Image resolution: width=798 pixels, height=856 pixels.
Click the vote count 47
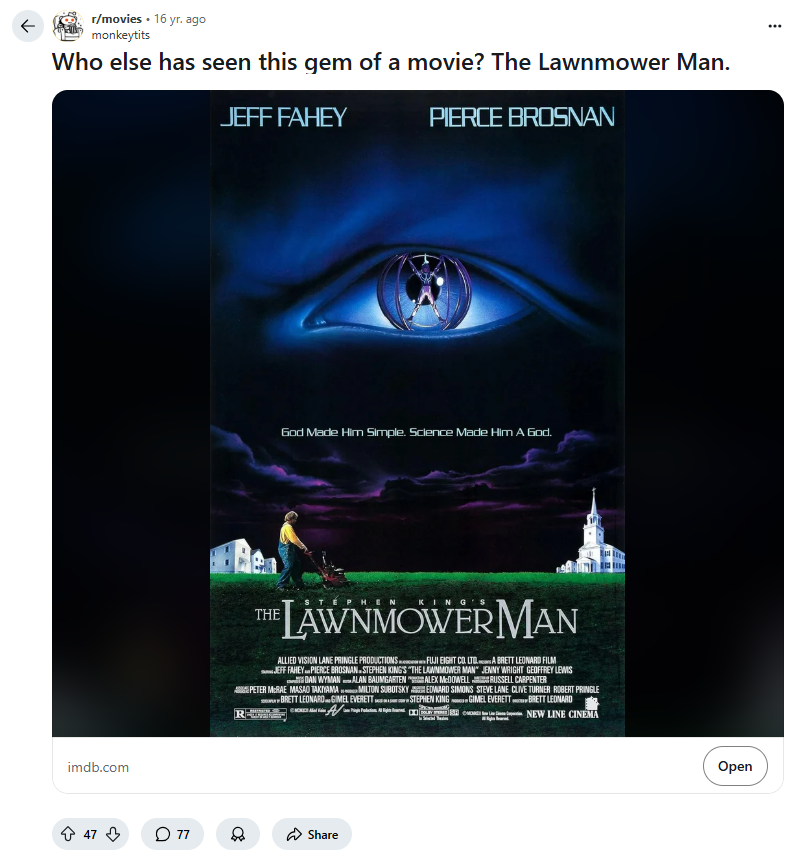[90, 834]
